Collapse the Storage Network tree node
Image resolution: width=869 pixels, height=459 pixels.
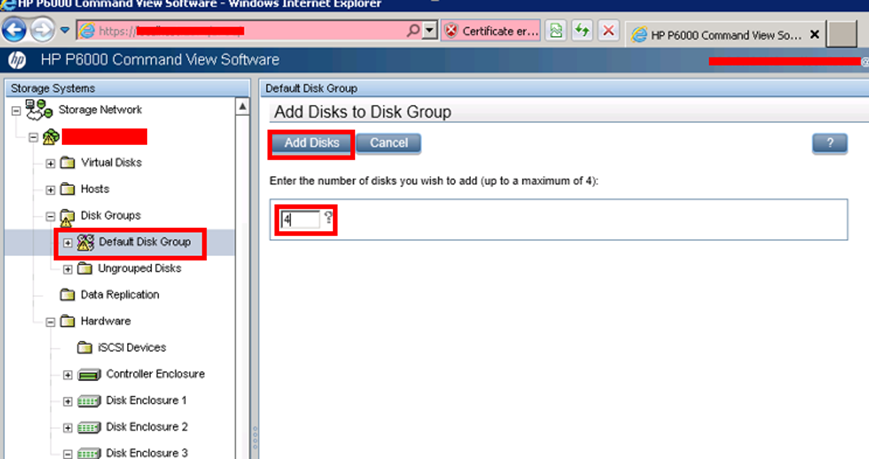(16, 111)
